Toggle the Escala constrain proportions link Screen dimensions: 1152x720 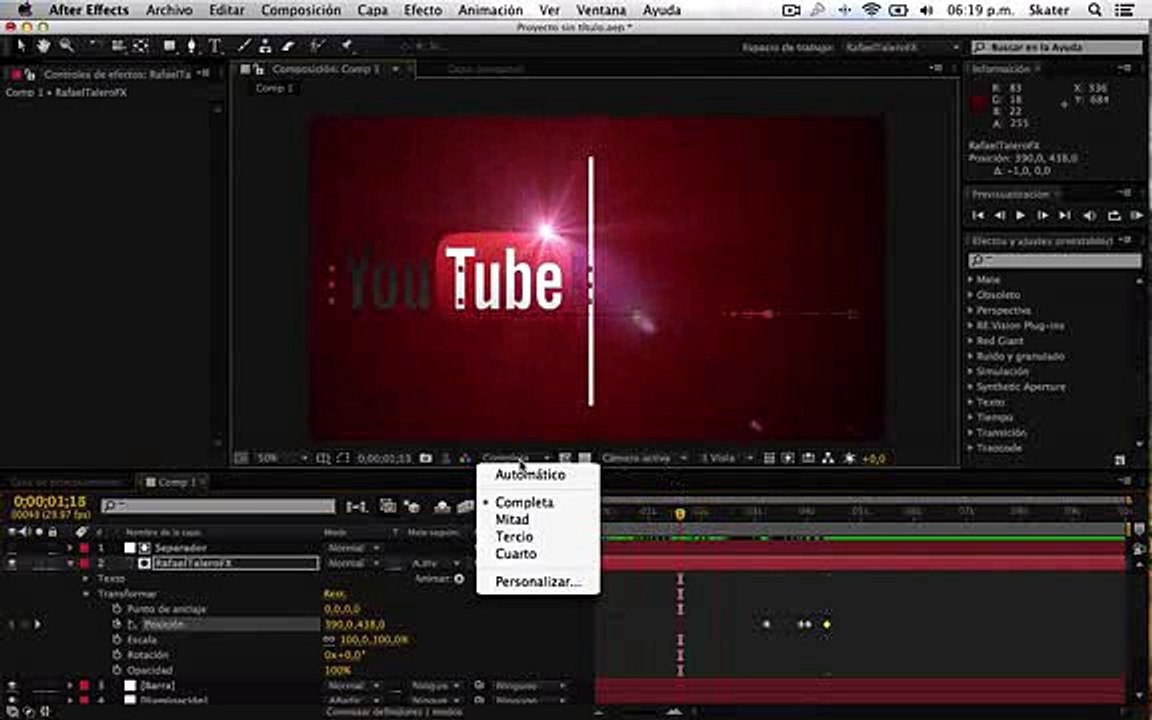click(329, 639)
